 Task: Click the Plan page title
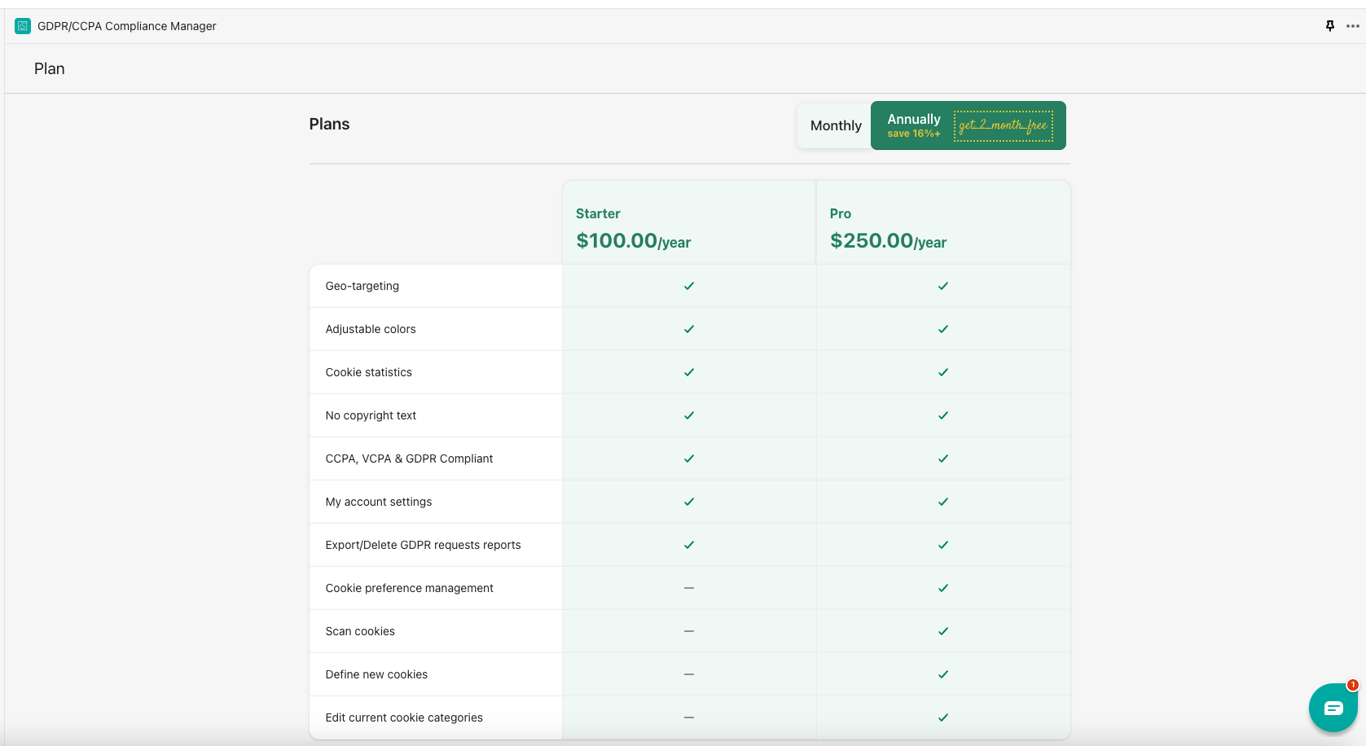point(49,69)
